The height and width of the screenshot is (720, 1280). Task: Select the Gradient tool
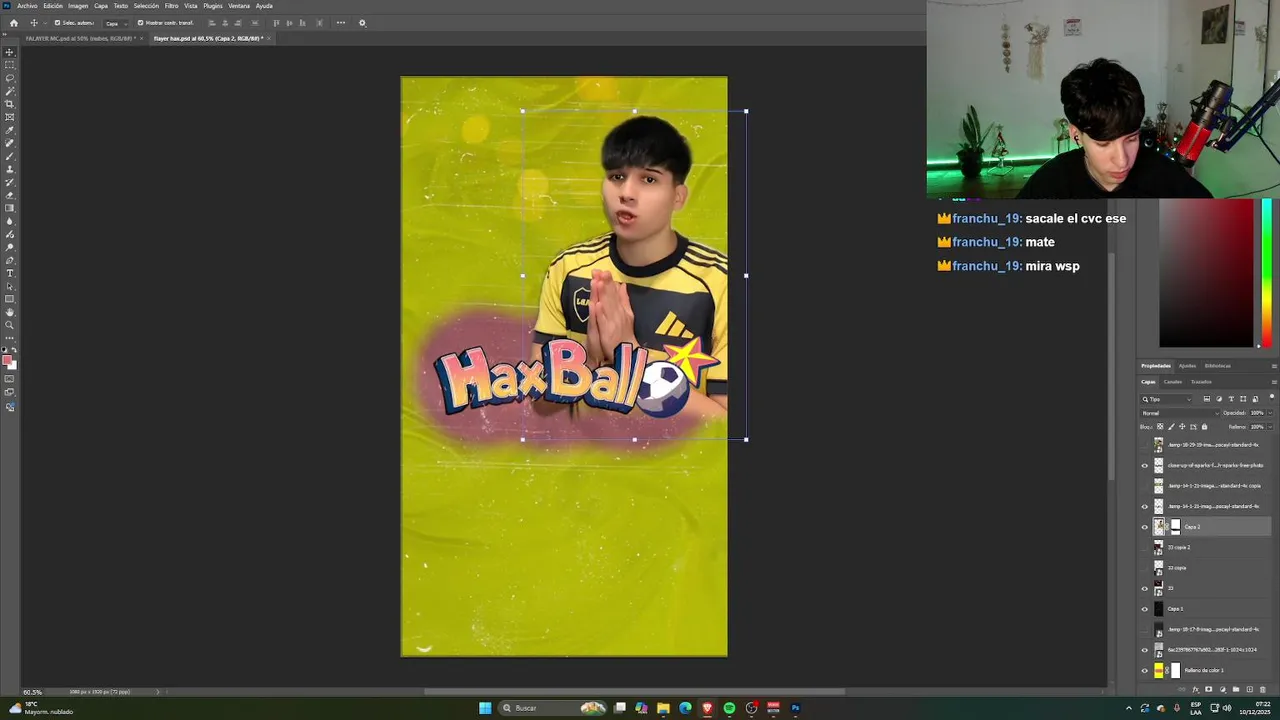tap(10, 208)
